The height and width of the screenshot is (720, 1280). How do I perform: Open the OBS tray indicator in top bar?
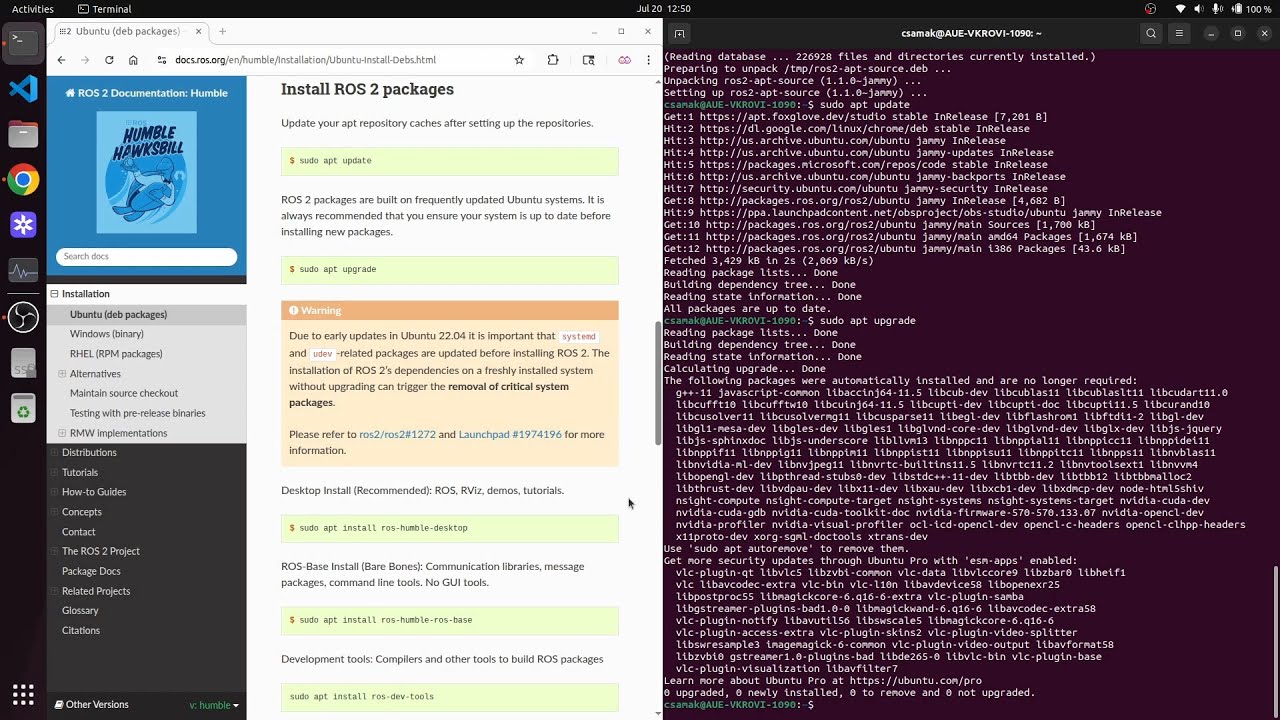click(1150, 9)
